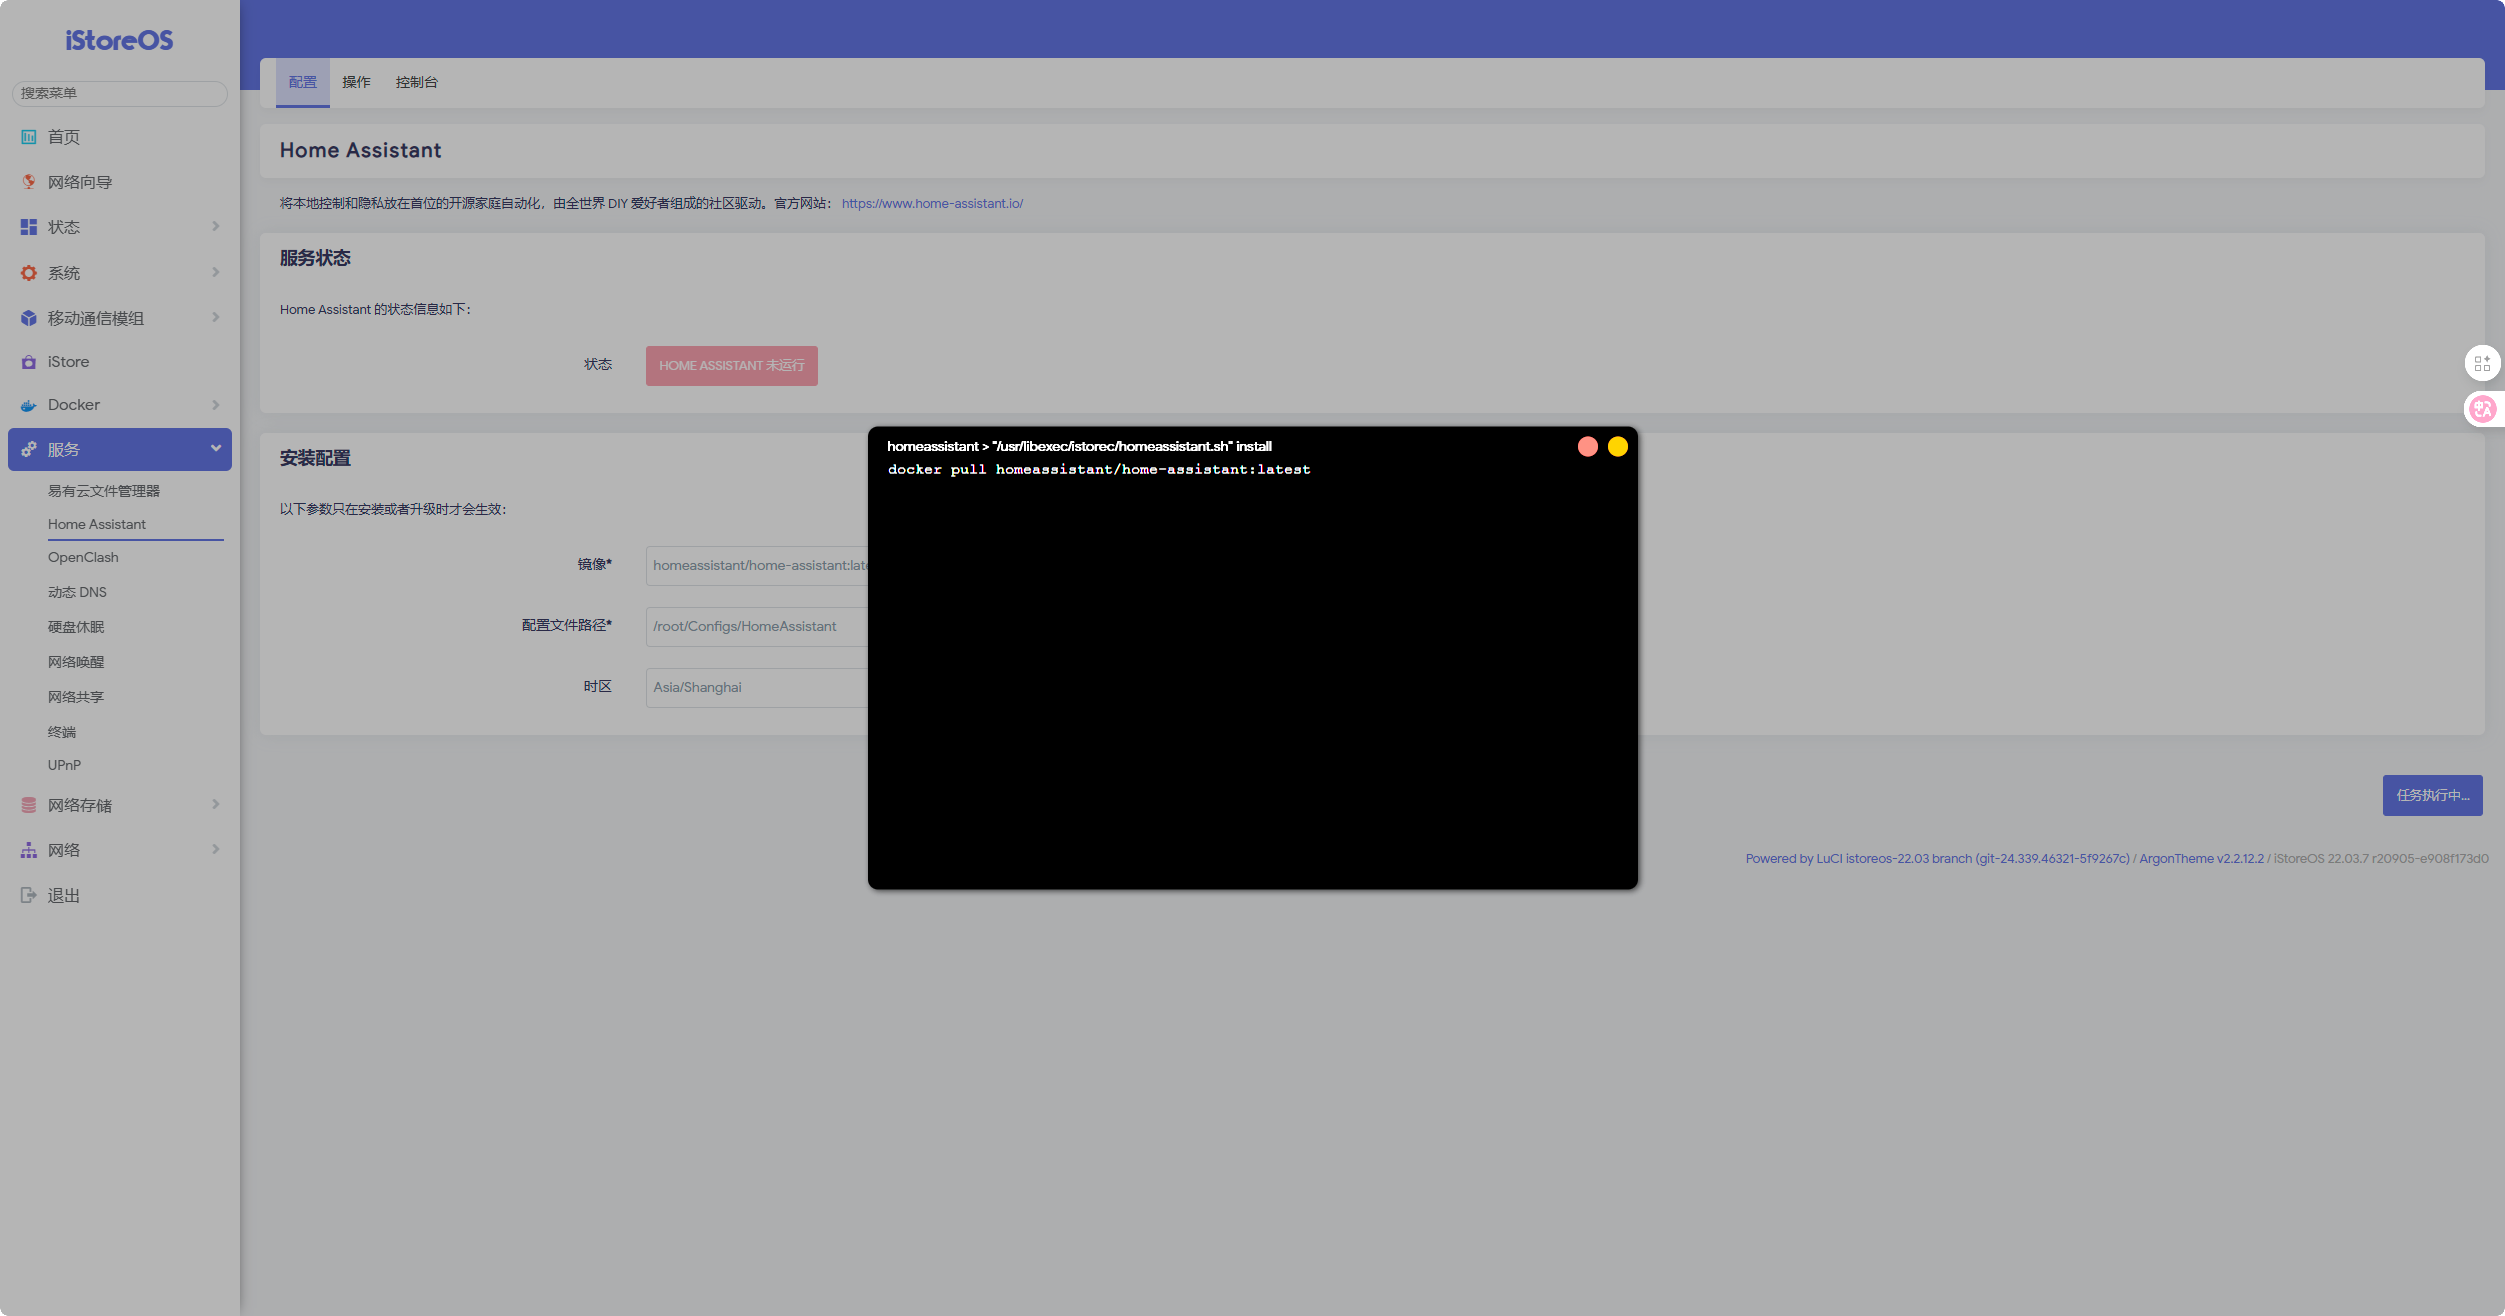Collapse the 服务 menu chevron
2505x1316 pixels.
[x=216, y=449]
